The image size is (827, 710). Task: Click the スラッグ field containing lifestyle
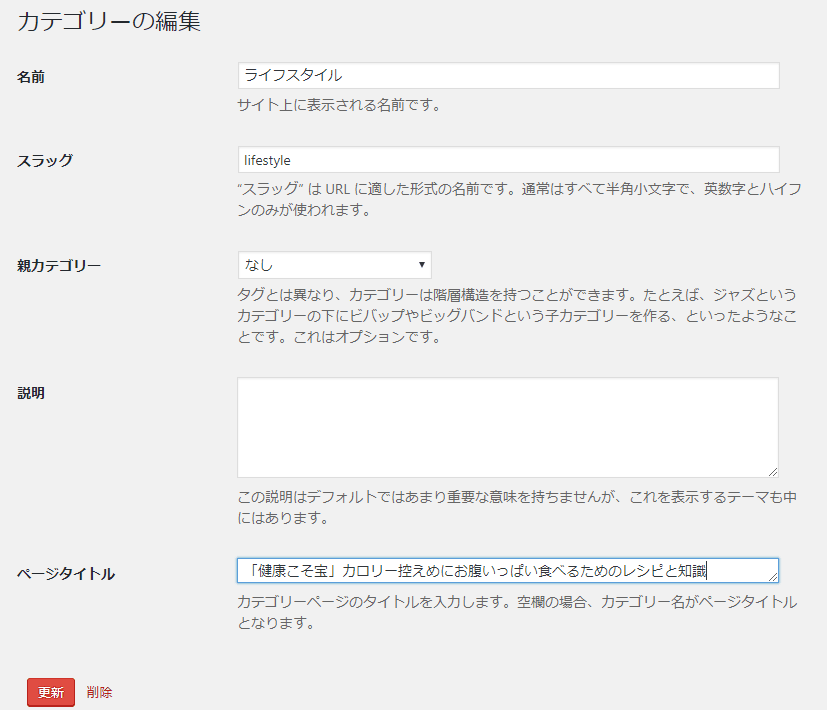coord(508,160)
